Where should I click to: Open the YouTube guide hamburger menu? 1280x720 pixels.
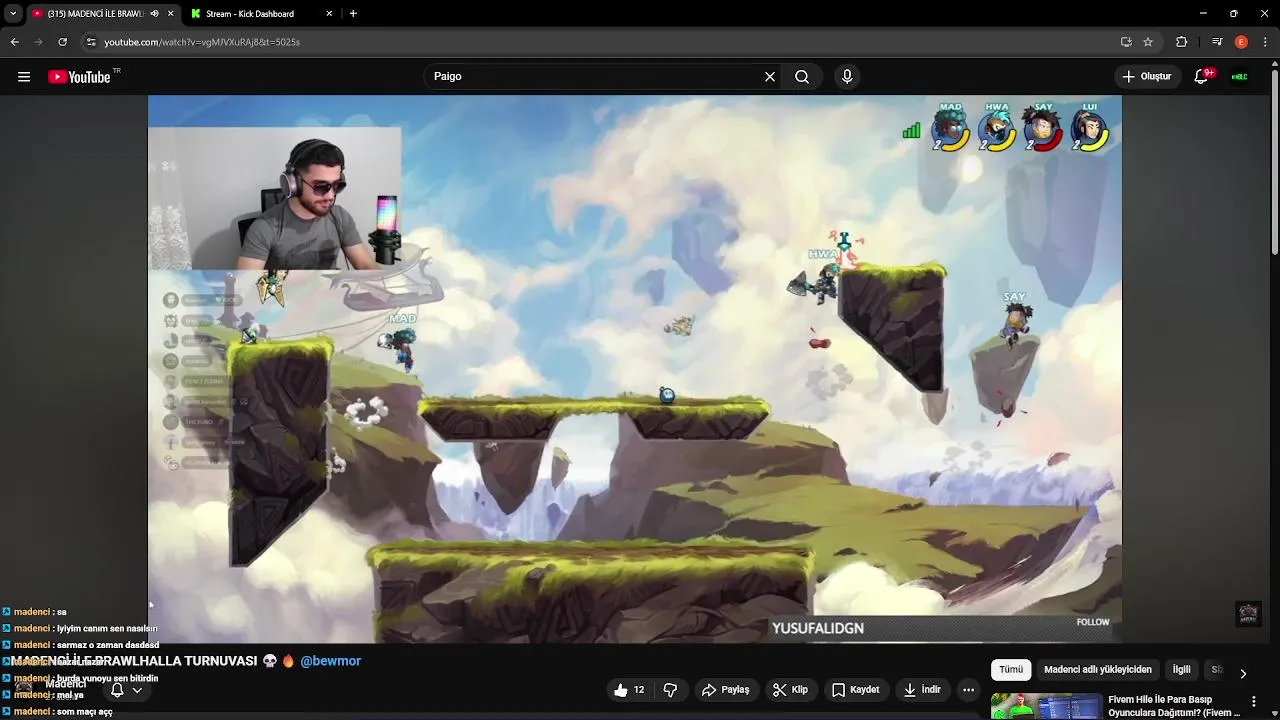(24, 77)
